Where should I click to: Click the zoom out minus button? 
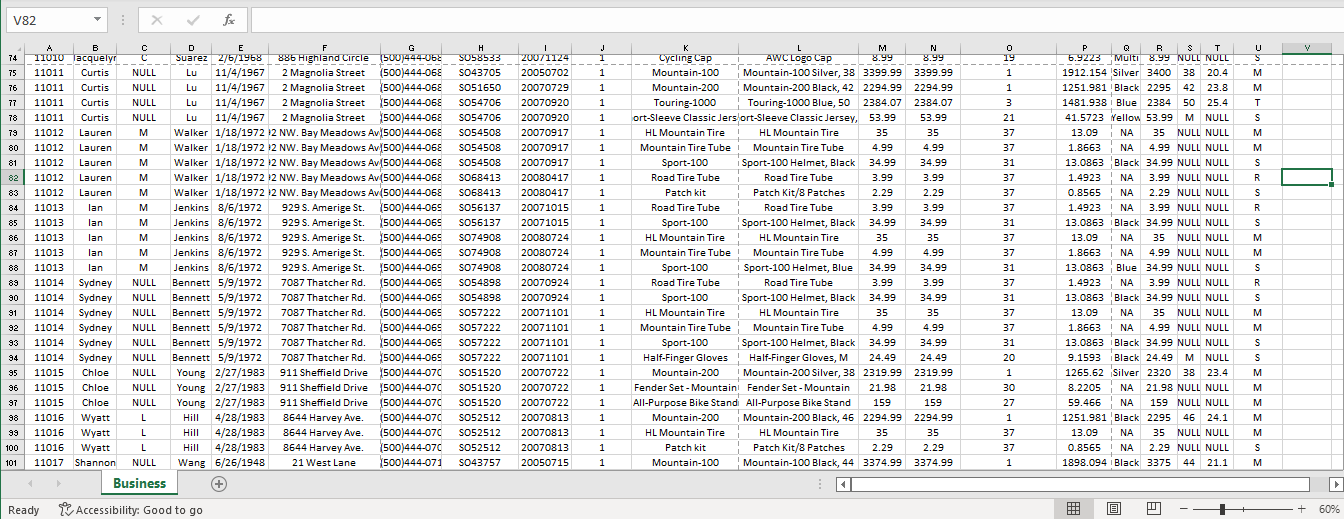pos(1186,509)
